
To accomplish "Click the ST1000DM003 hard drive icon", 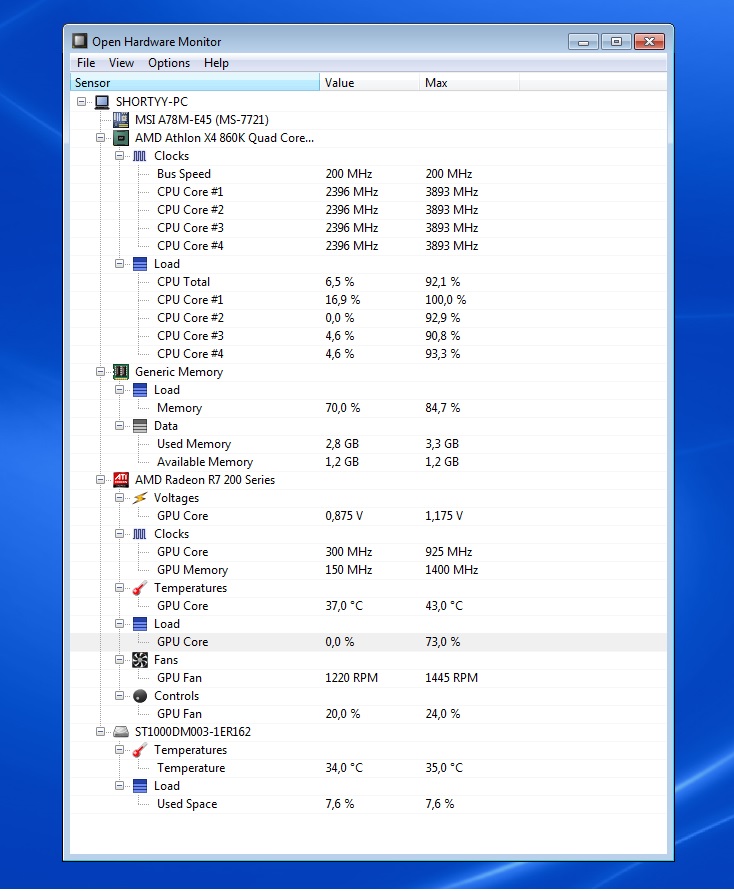I will (x=120, y=732).
